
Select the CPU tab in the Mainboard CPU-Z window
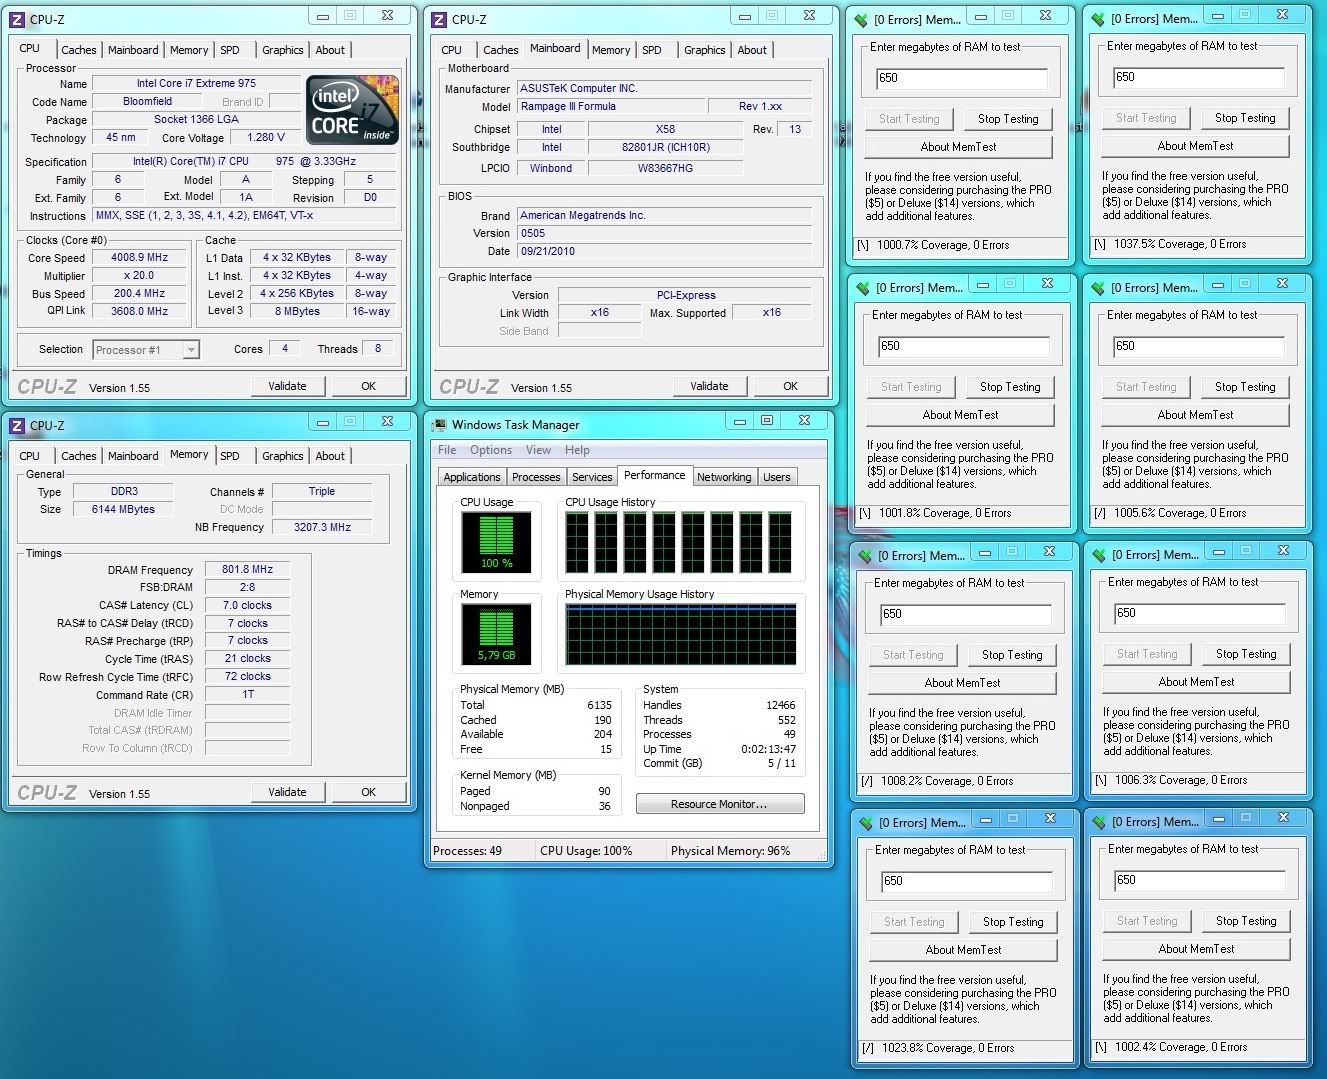point(452,50)
